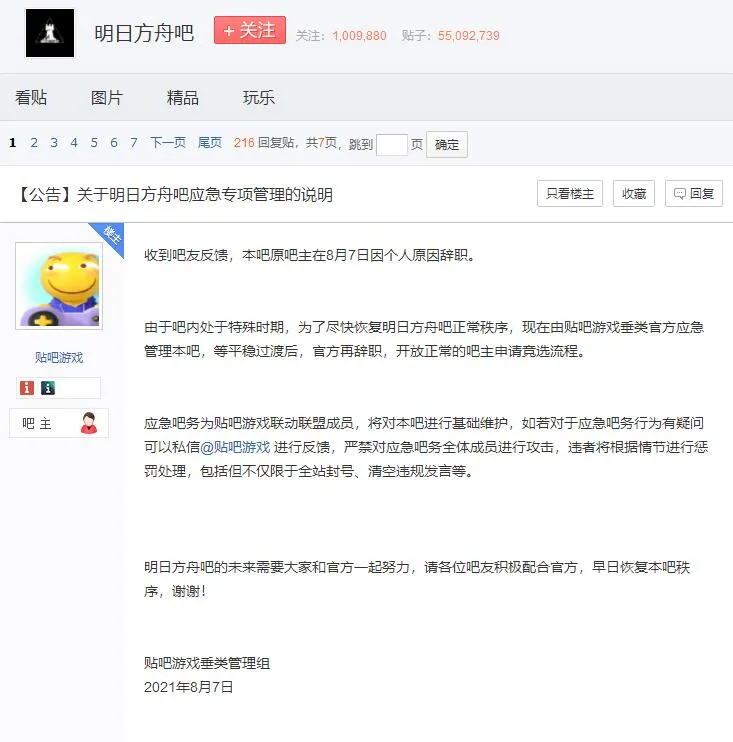
Task: Open the 明日方舟吧 forum avatar logo
Action: (50, 33)
